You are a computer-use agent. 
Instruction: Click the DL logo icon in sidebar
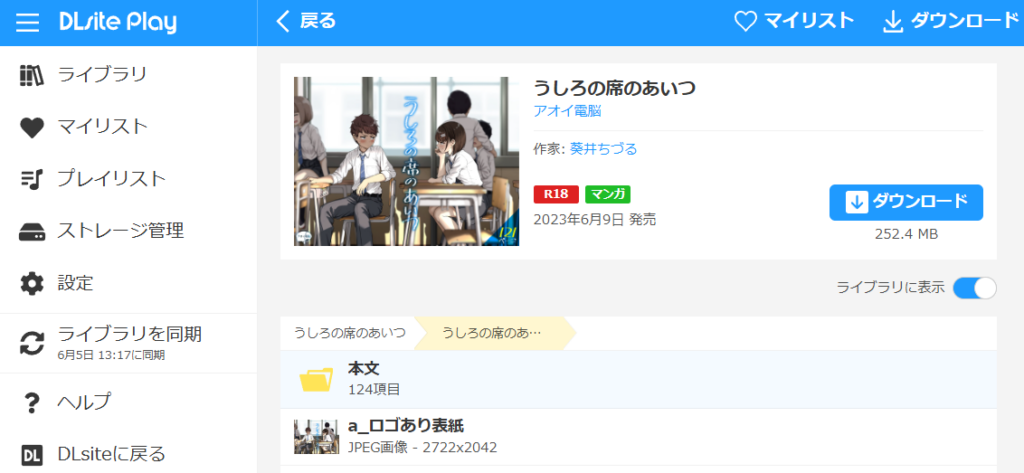pyautogui.click(x=32, y=454)
